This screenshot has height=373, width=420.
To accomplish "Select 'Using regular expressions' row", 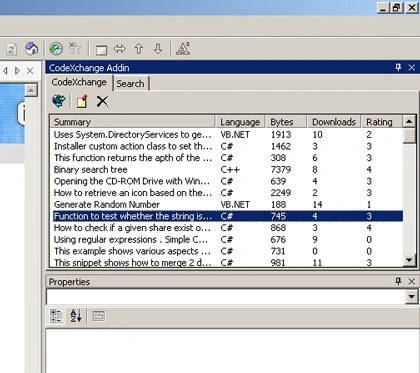I will [227, 239].
